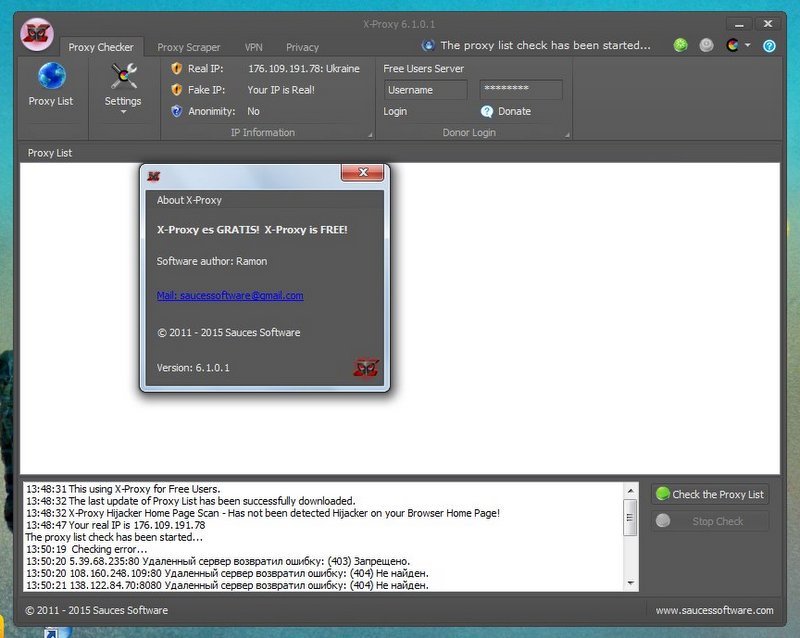
Task: Click the 'Proxy List' panel header
Action: pos(49,153)
